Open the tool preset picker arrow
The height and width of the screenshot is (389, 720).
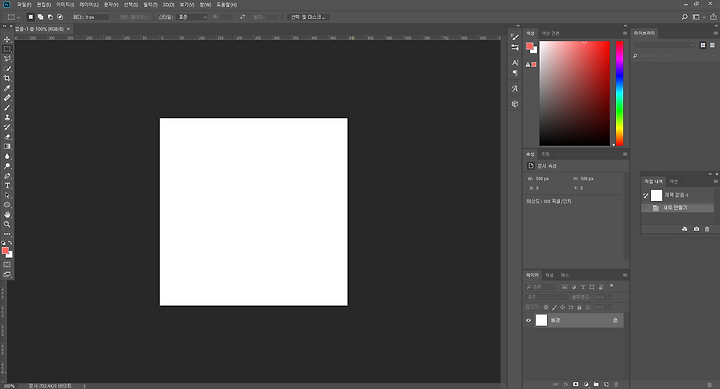18,17
